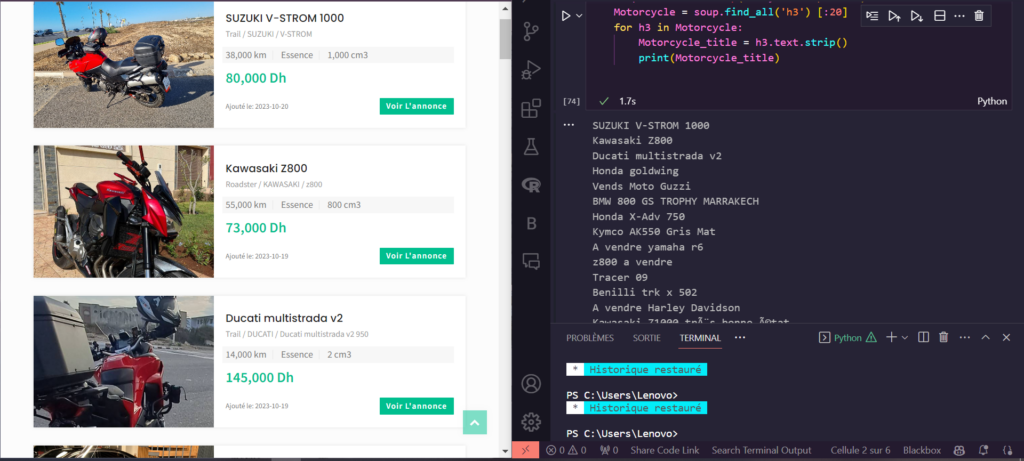Run cell by line icon
This screenshot has height=461, width=1024.
point(872,16)
